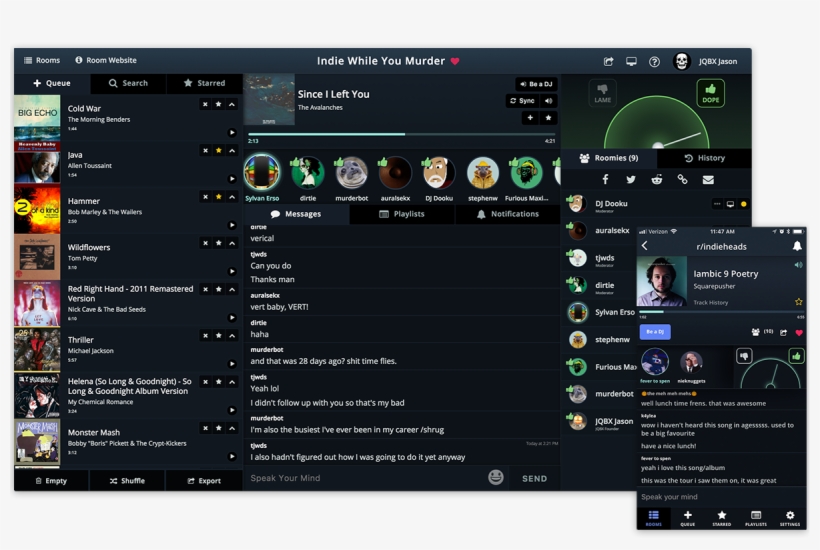Image resolution: width=820 pixels, height=550 pixels.
Task: Move Hammer to the top of the queue
Action: [x=232, y=197]
